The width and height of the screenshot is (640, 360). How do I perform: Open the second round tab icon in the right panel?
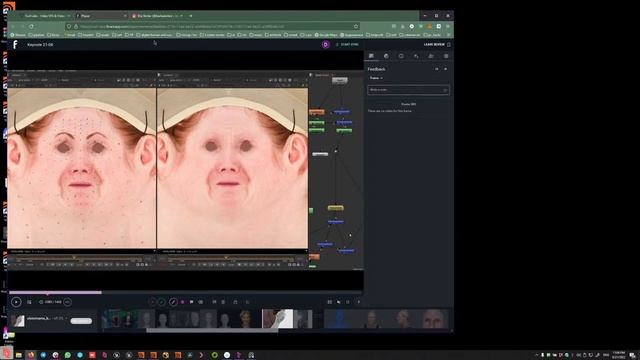coord(386,56)
